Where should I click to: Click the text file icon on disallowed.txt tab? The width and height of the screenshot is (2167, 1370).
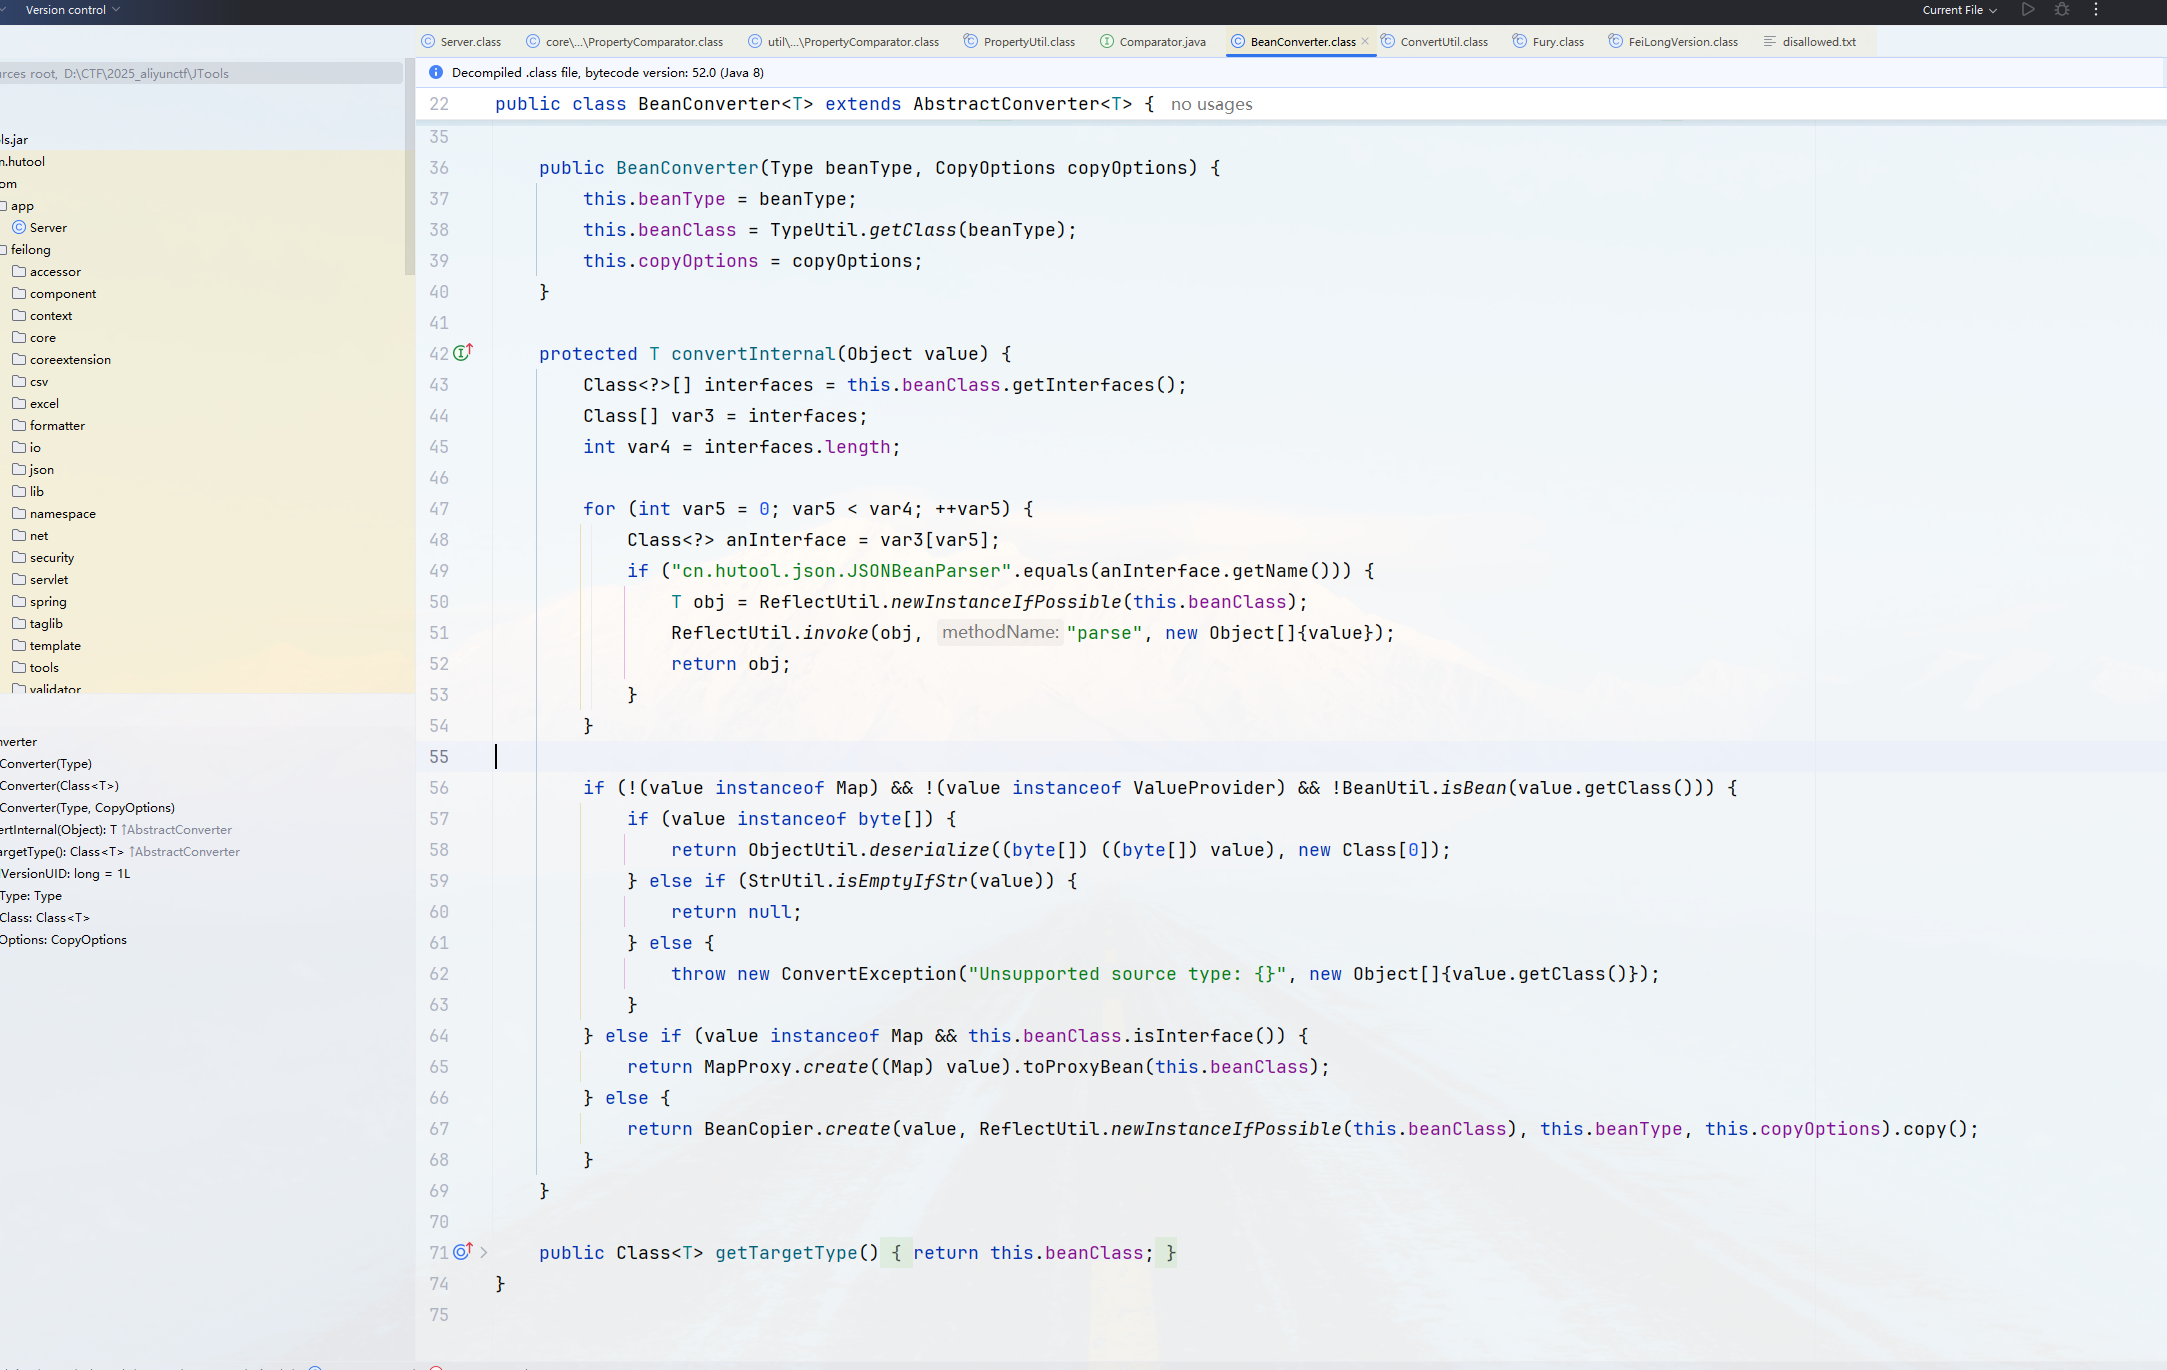pos(1770,41)
